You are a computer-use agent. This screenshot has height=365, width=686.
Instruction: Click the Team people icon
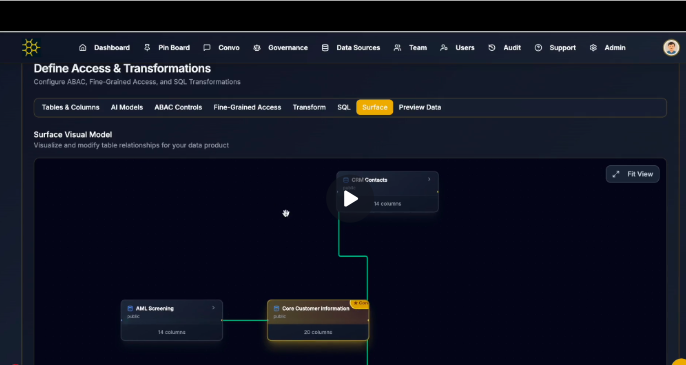tap(397, 48)
